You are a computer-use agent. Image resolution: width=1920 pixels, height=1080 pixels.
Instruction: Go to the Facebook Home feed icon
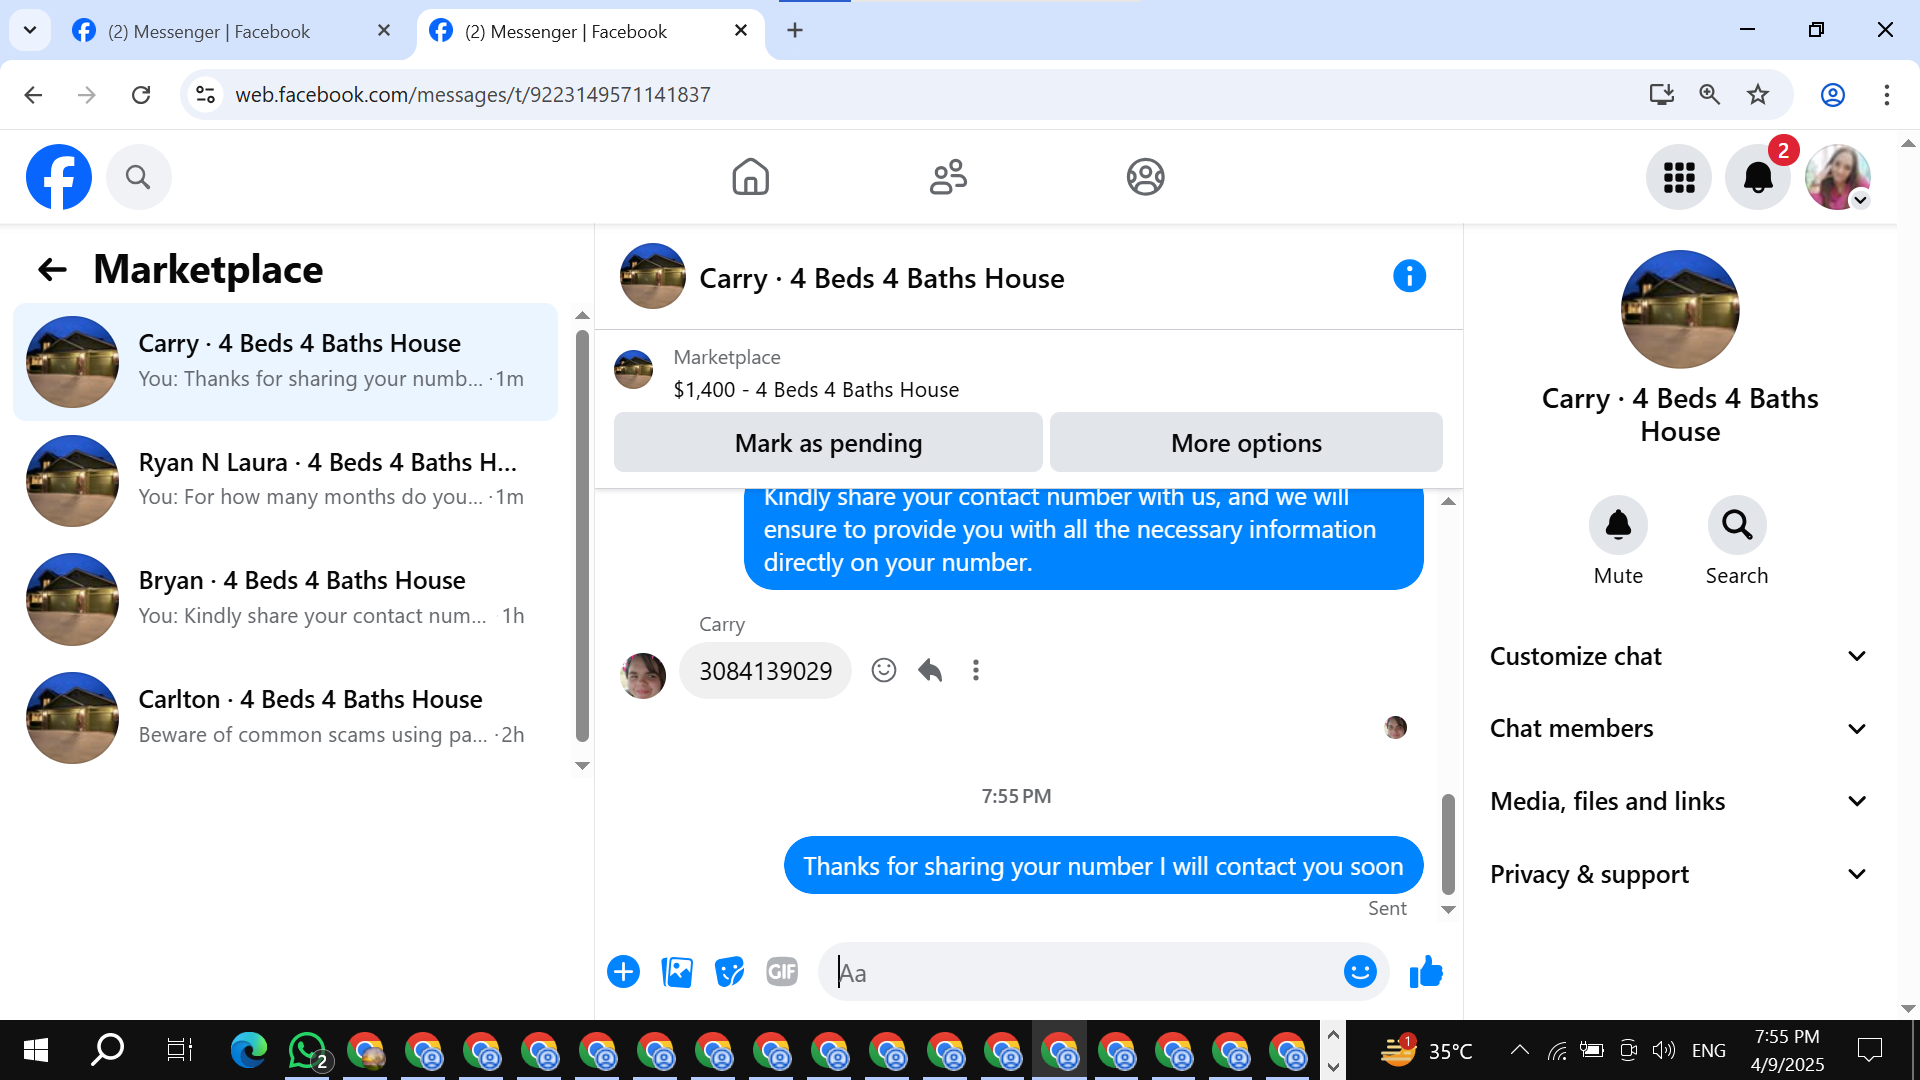click(750, 177)
